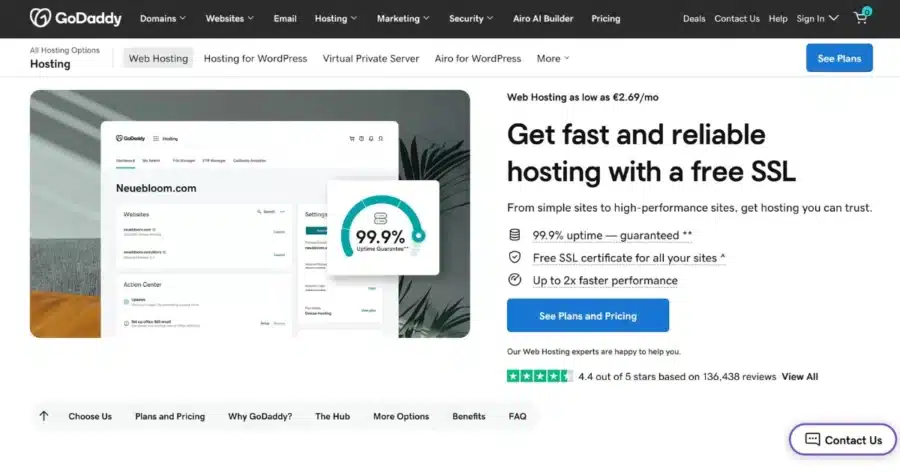Open the shopping cart icon
This screenshot has width=900, height=473.
point(861,18)
